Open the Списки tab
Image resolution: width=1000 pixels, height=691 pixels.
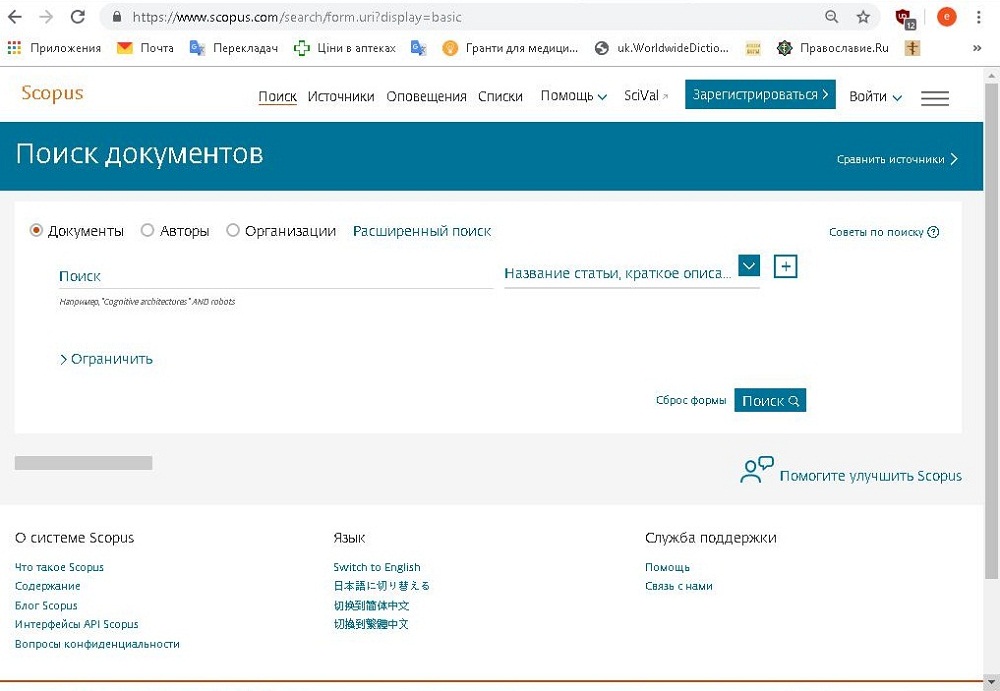pyautogui.click(x=500, y=96)
